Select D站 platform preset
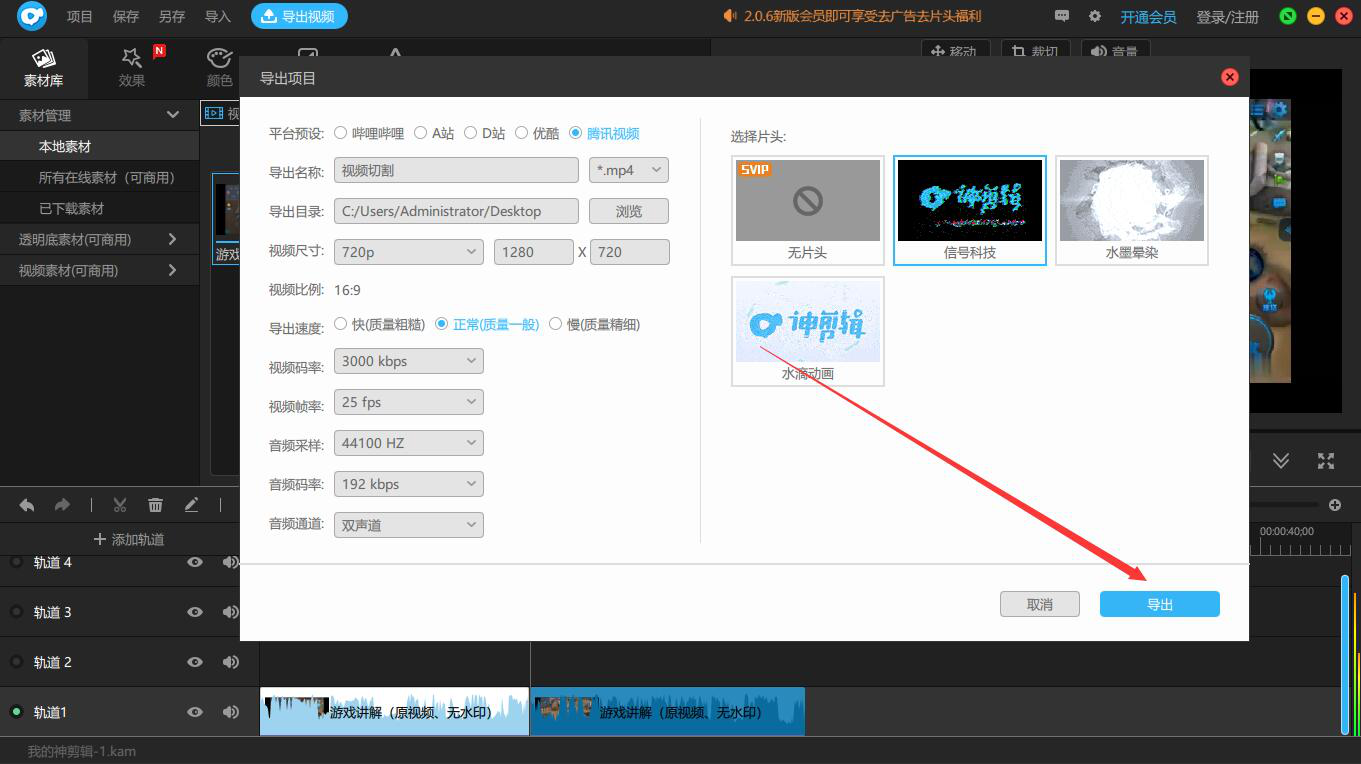 click(x=485, y=133)
